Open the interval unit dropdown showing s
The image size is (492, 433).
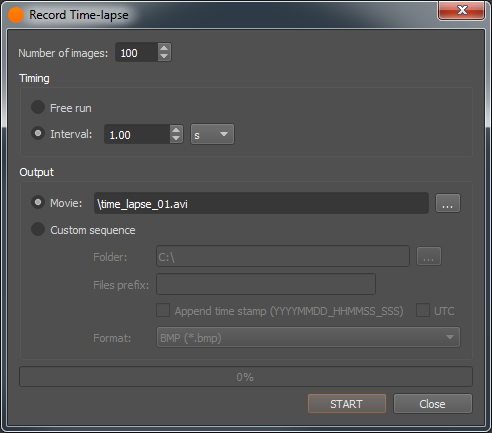click(x=212, y=134)
